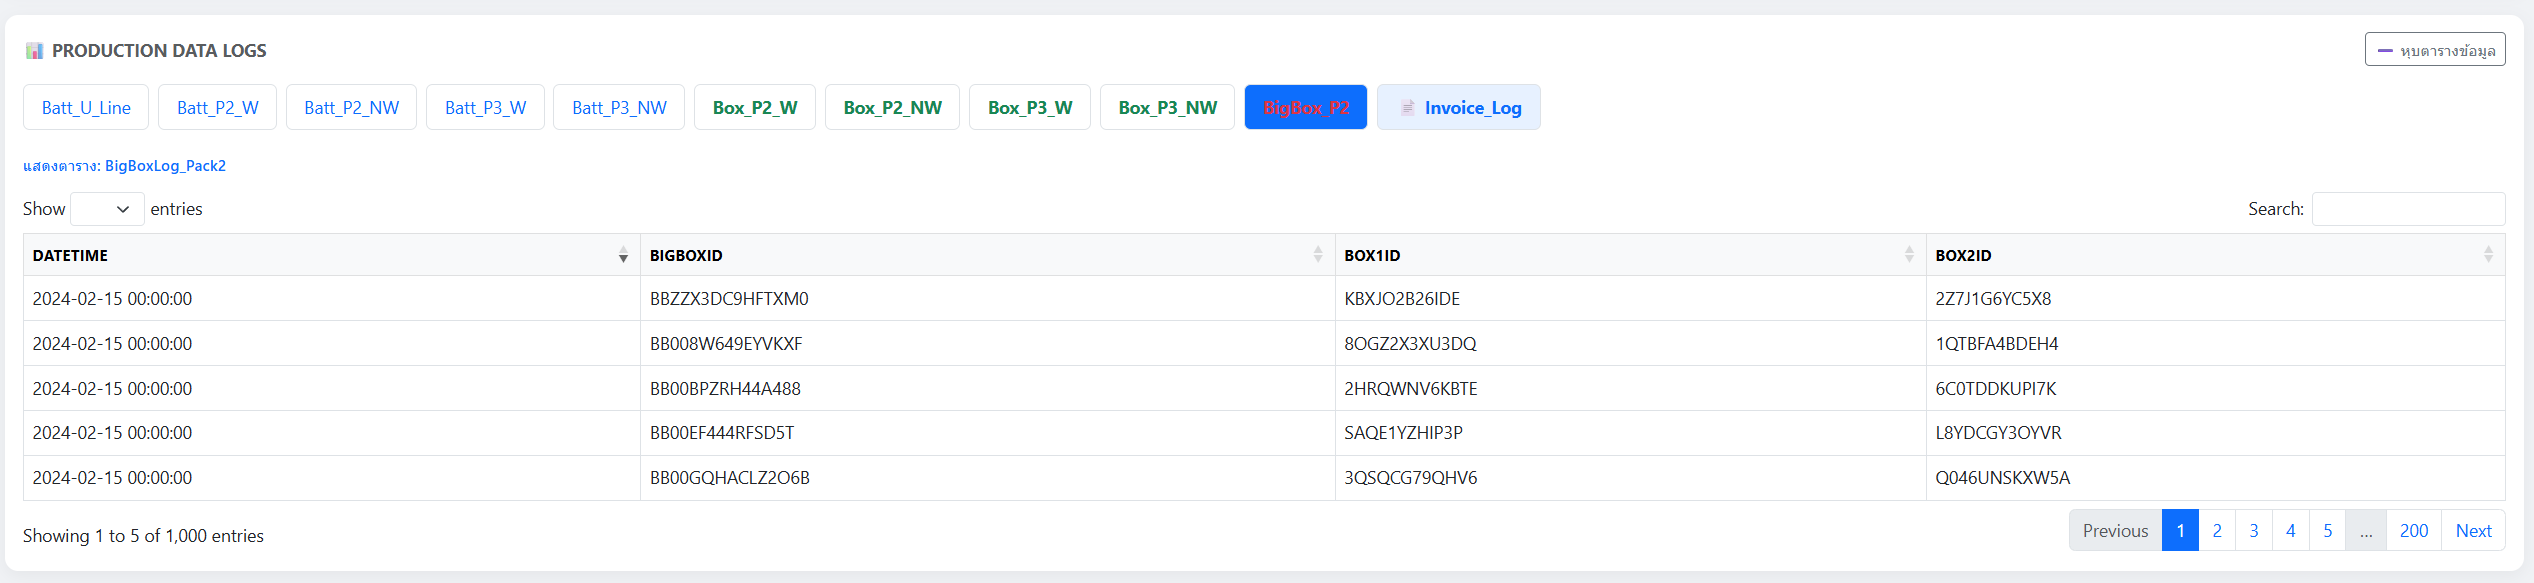The height and width of the screenshot is (583, 2534).
Task: Click the Showing 1 to 5 entries text
Action: [143, 536]
